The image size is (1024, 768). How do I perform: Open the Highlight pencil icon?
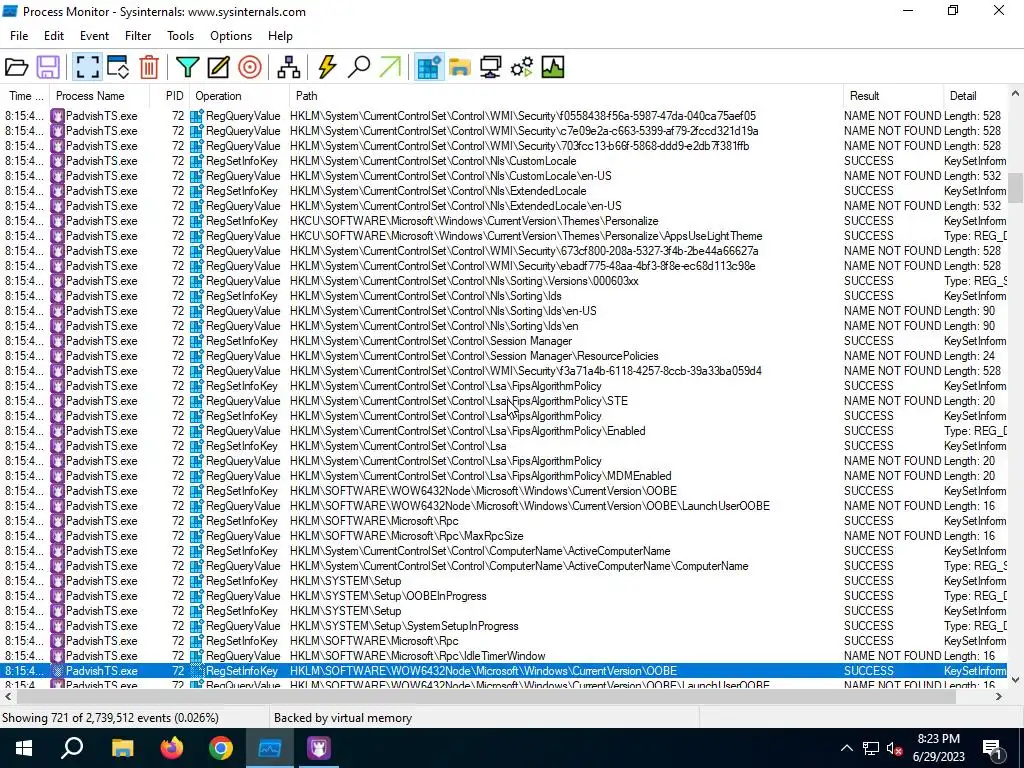pos(218,67)
